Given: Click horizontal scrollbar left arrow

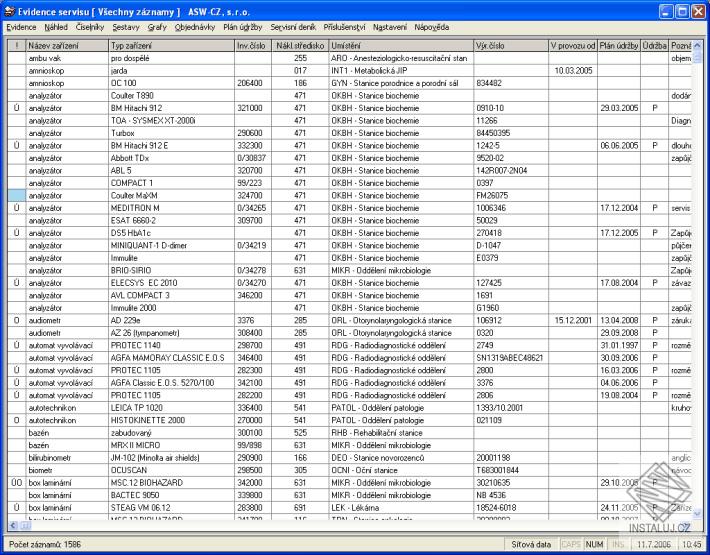Looking at the screenshot, I should [13, 526].
